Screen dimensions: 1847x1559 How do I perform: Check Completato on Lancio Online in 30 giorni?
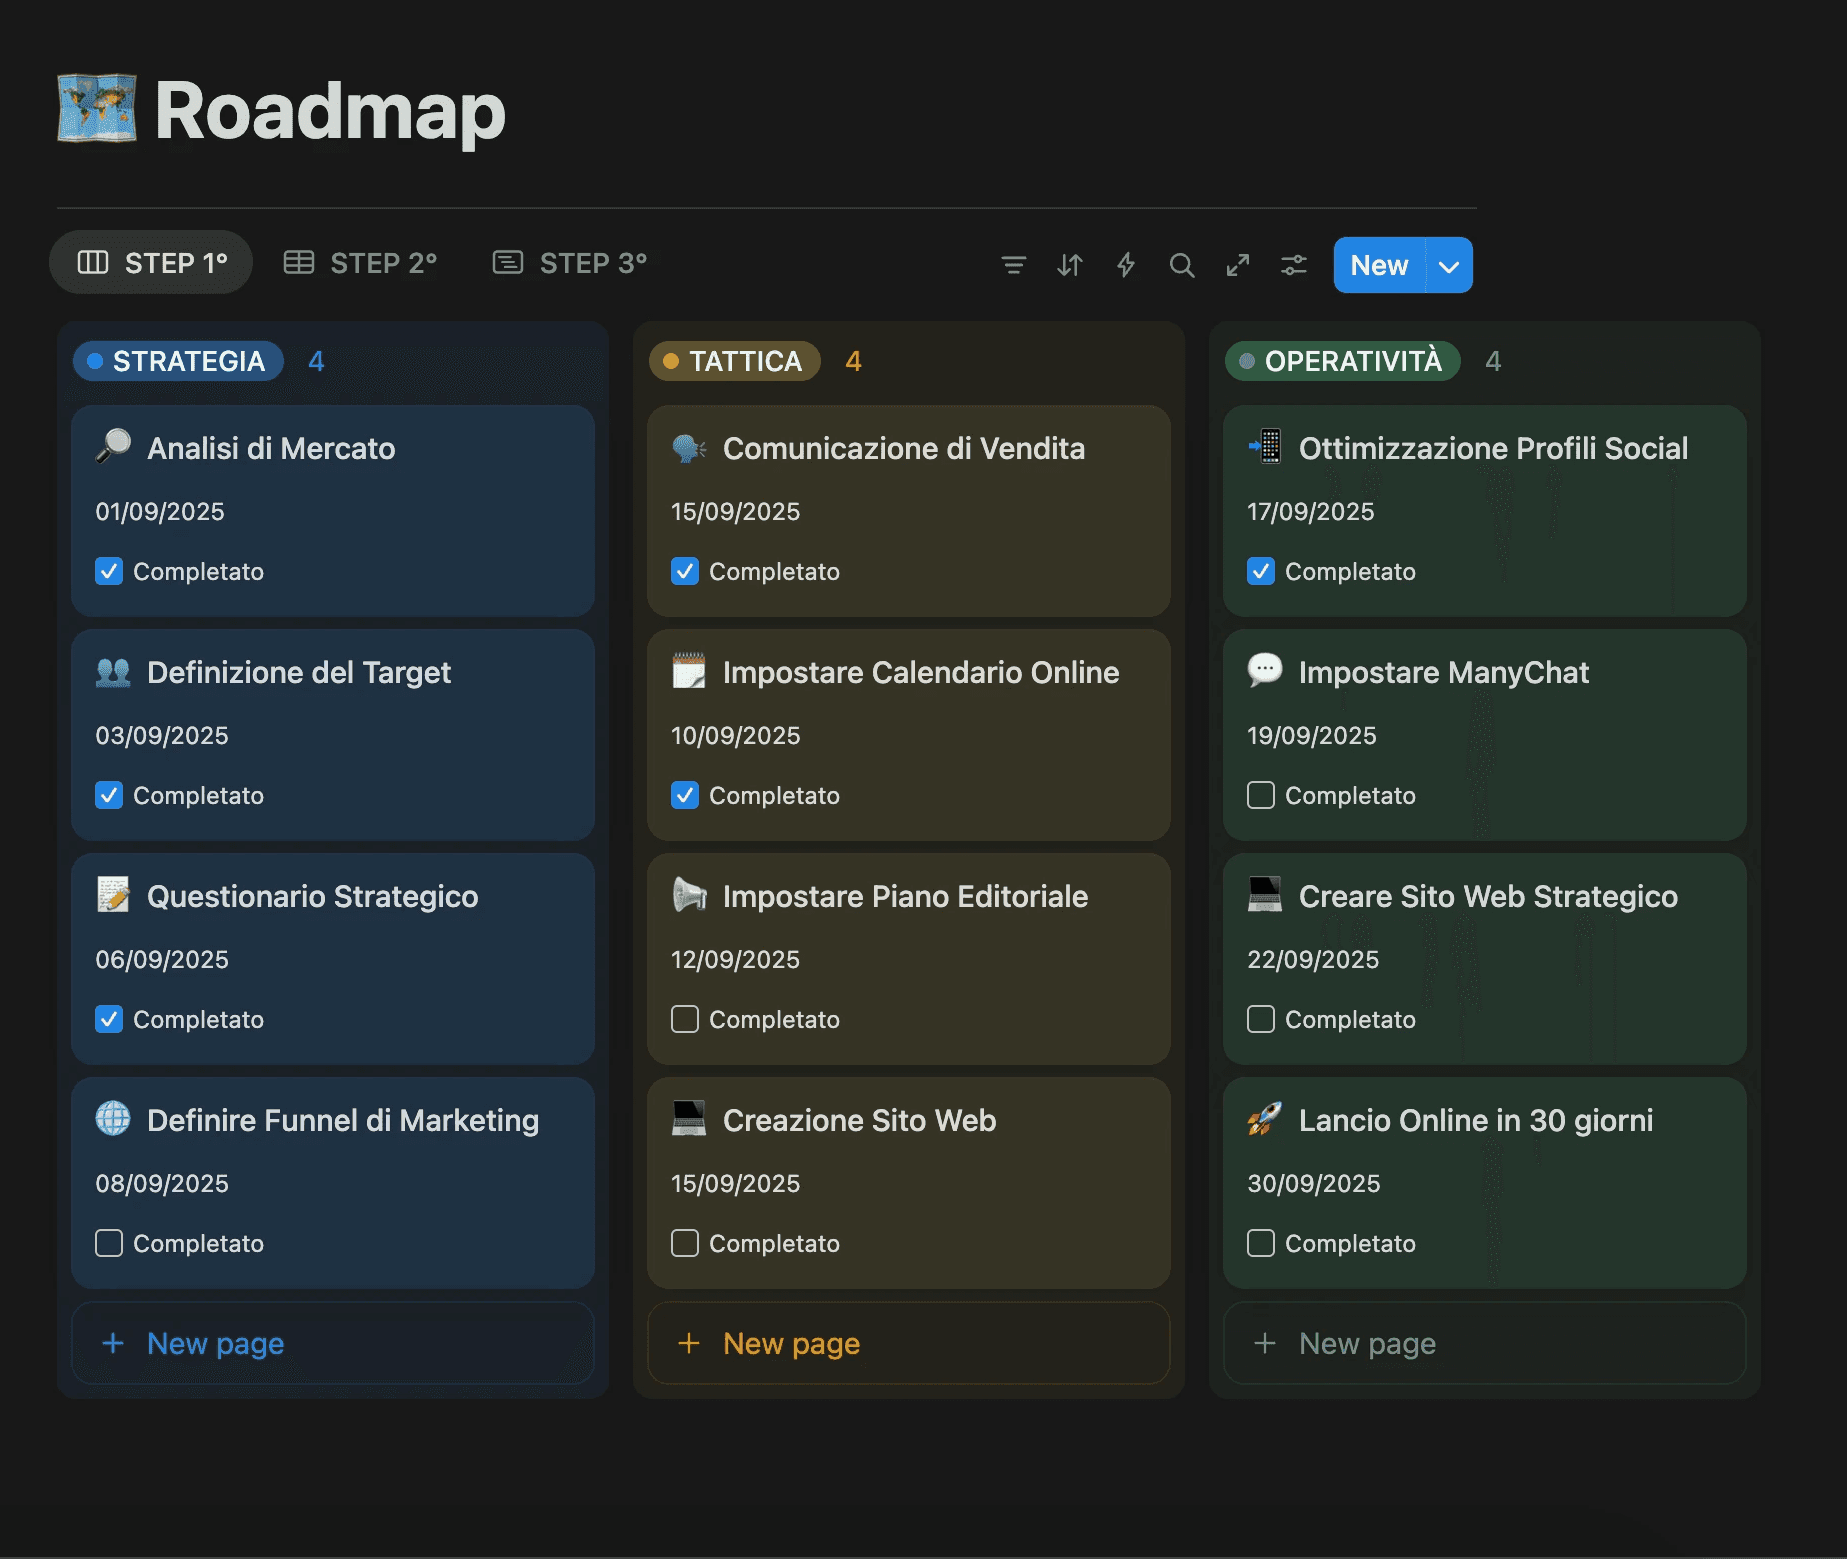[x=1261, y=1243]
